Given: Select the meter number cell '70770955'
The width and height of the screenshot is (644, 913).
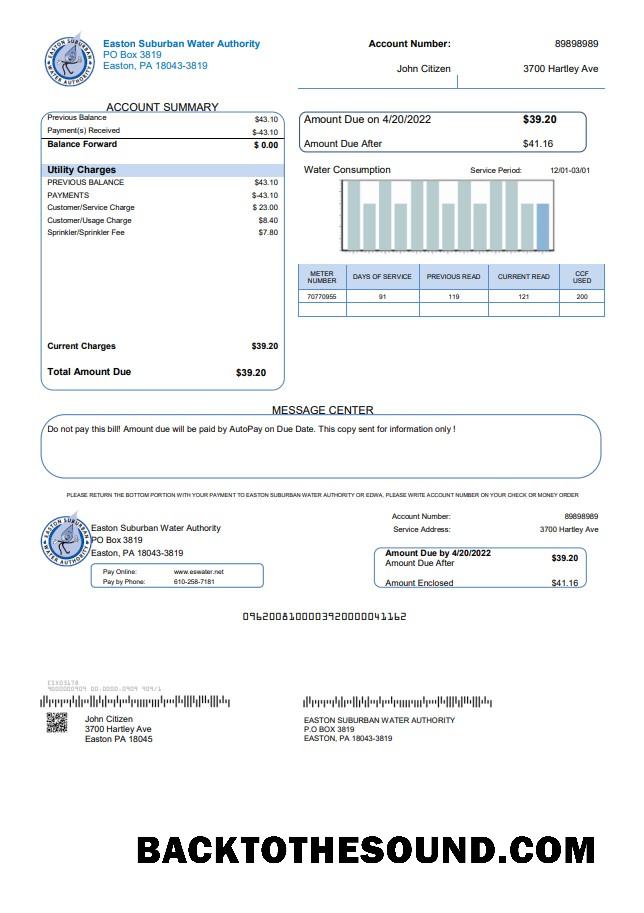Looking at the screenshot, I should click(322, 296).
